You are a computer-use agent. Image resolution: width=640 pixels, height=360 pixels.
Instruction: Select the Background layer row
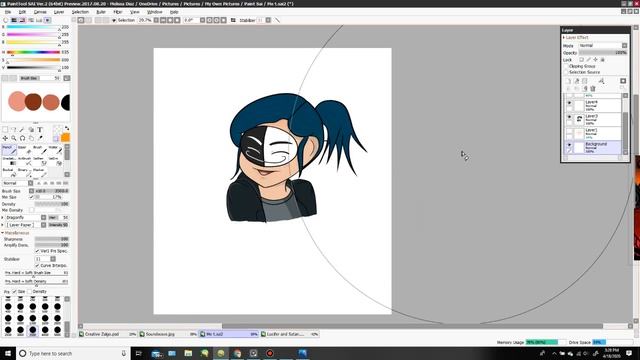click(593, 147)
